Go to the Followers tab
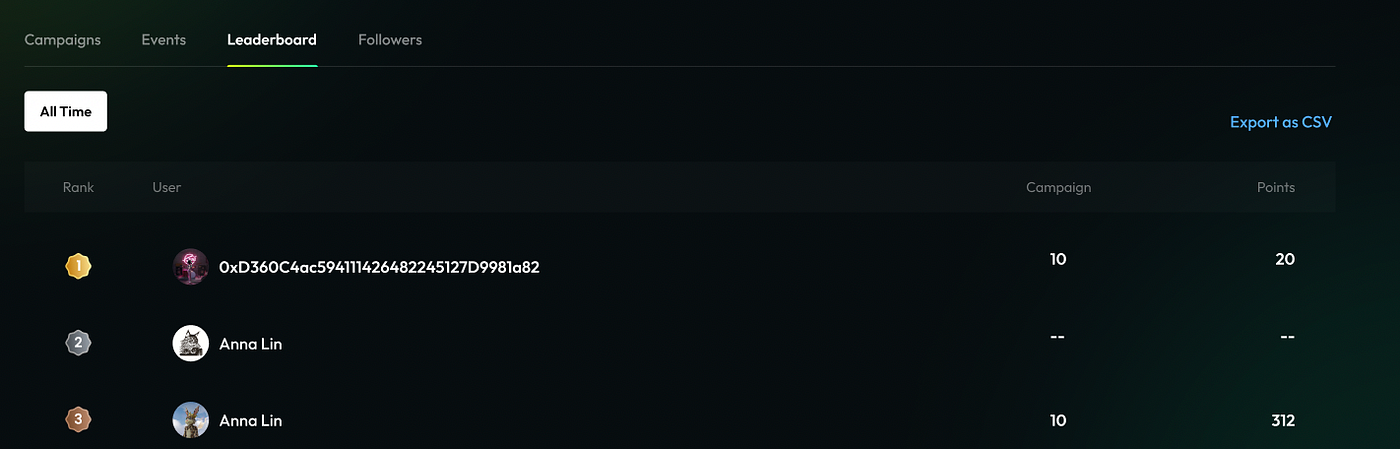Screen dimensions: 1400x449 click(390, 40)
